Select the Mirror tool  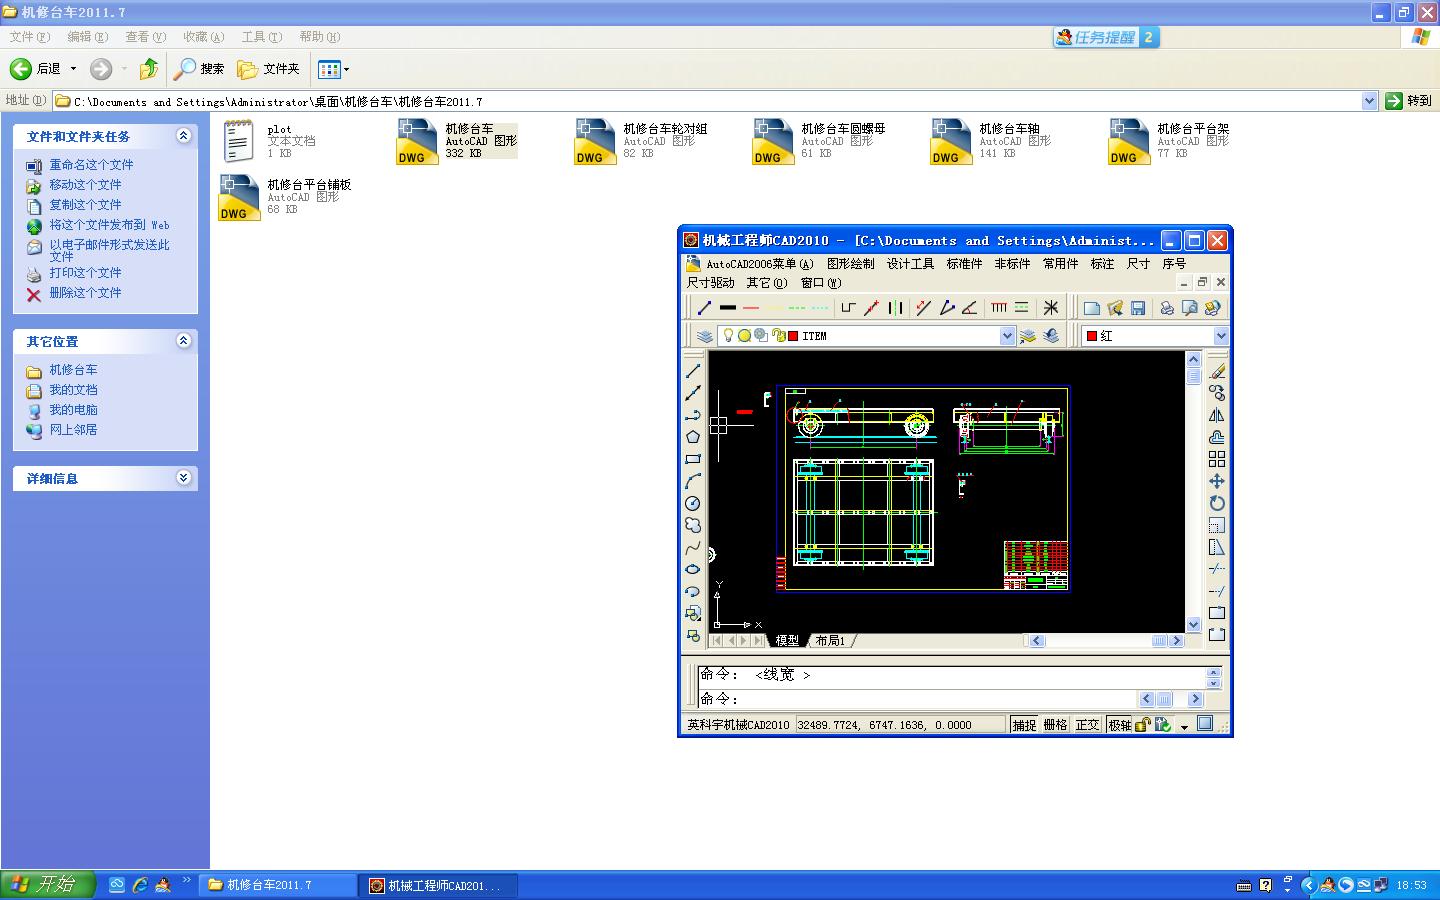point(1217,415)
